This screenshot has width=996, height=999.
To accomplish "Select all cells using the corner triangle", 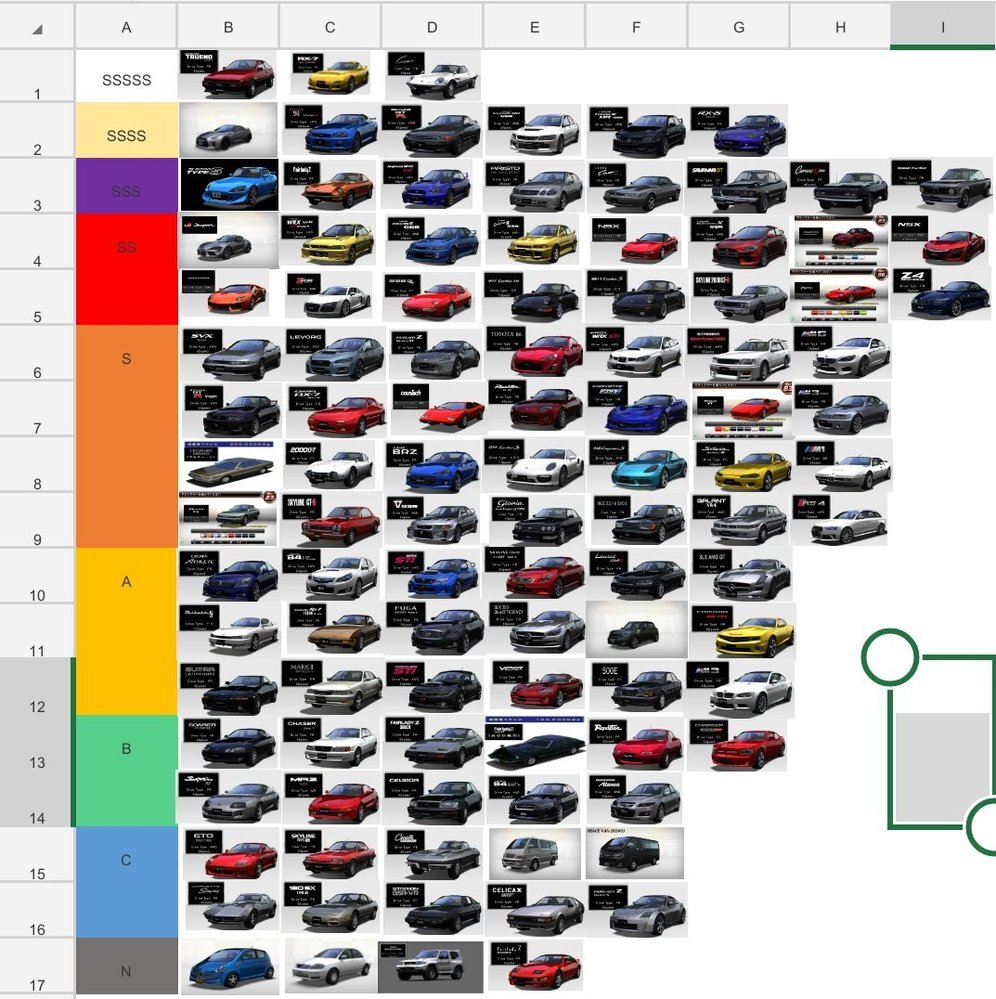I will point(37,28).
